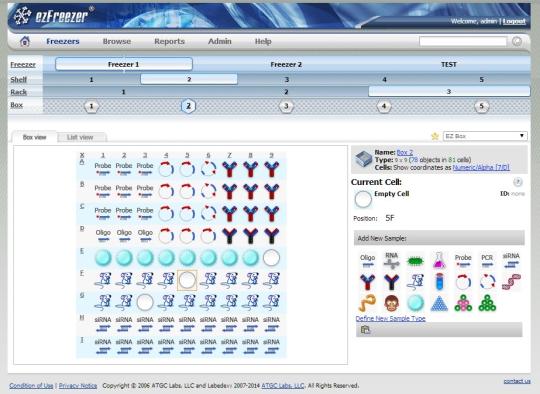Open the Admin menu
The width and height of the screenshot is (540, 394).
tap(220, 41)
